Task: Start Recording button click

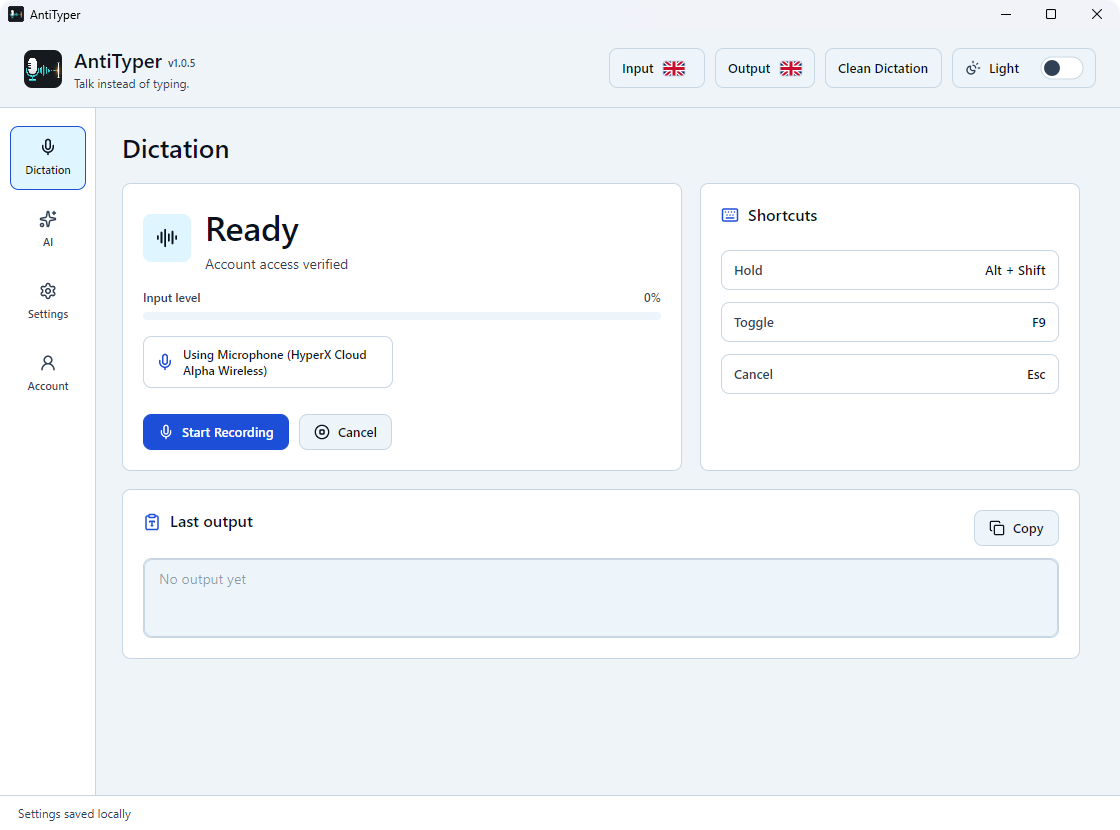Action: coord(216,432)
